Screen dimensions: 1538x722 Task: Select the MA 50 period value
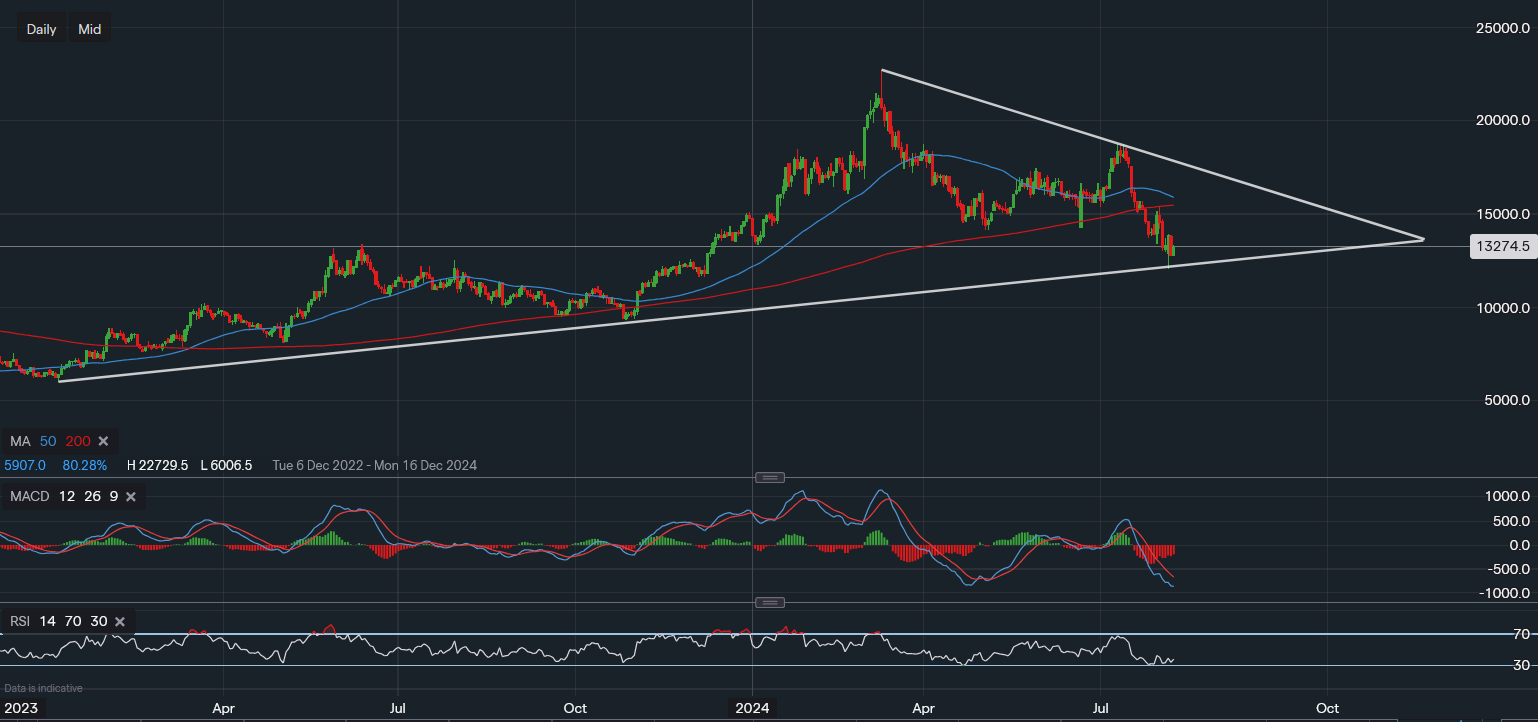point(48,441)
